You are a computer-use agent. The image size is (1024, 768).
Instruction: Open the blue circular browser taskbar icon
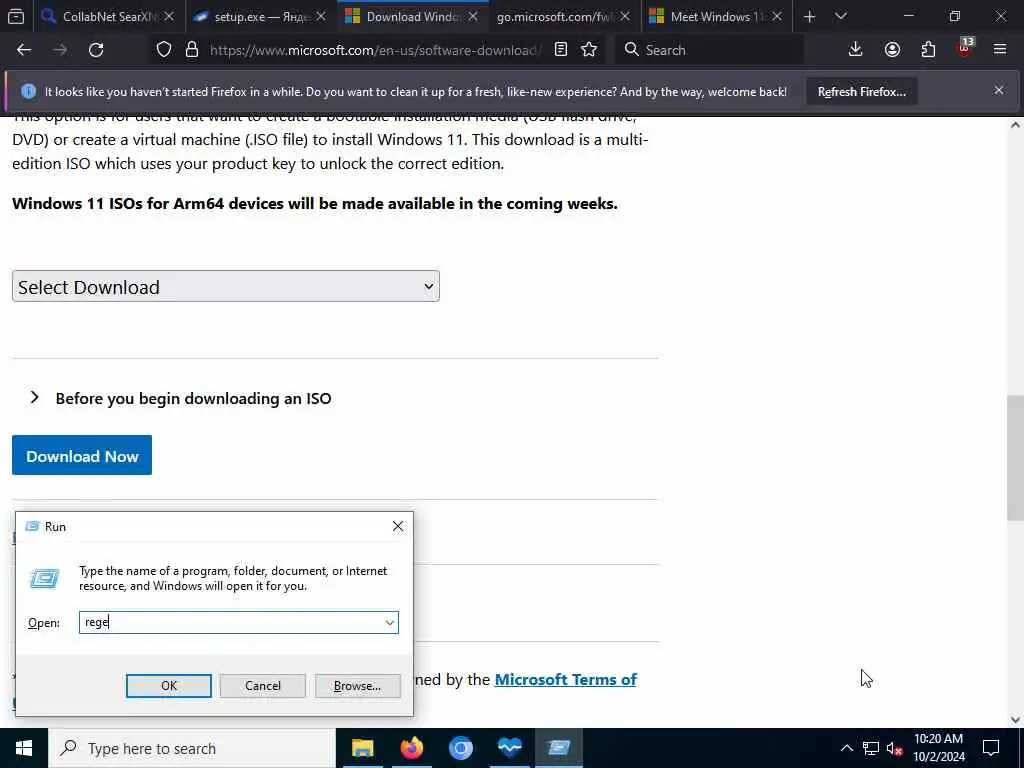click(460, 748)
